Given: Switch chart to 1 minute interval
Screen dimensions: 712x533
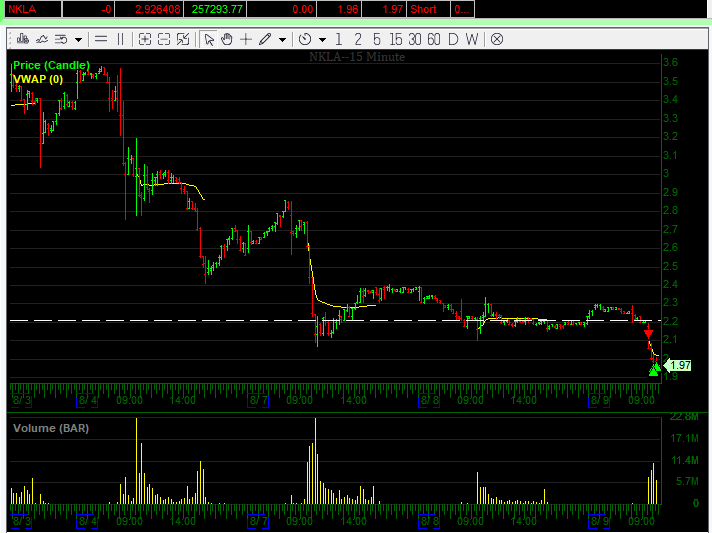Looking at the screenshot, I should tap(339, 39).
